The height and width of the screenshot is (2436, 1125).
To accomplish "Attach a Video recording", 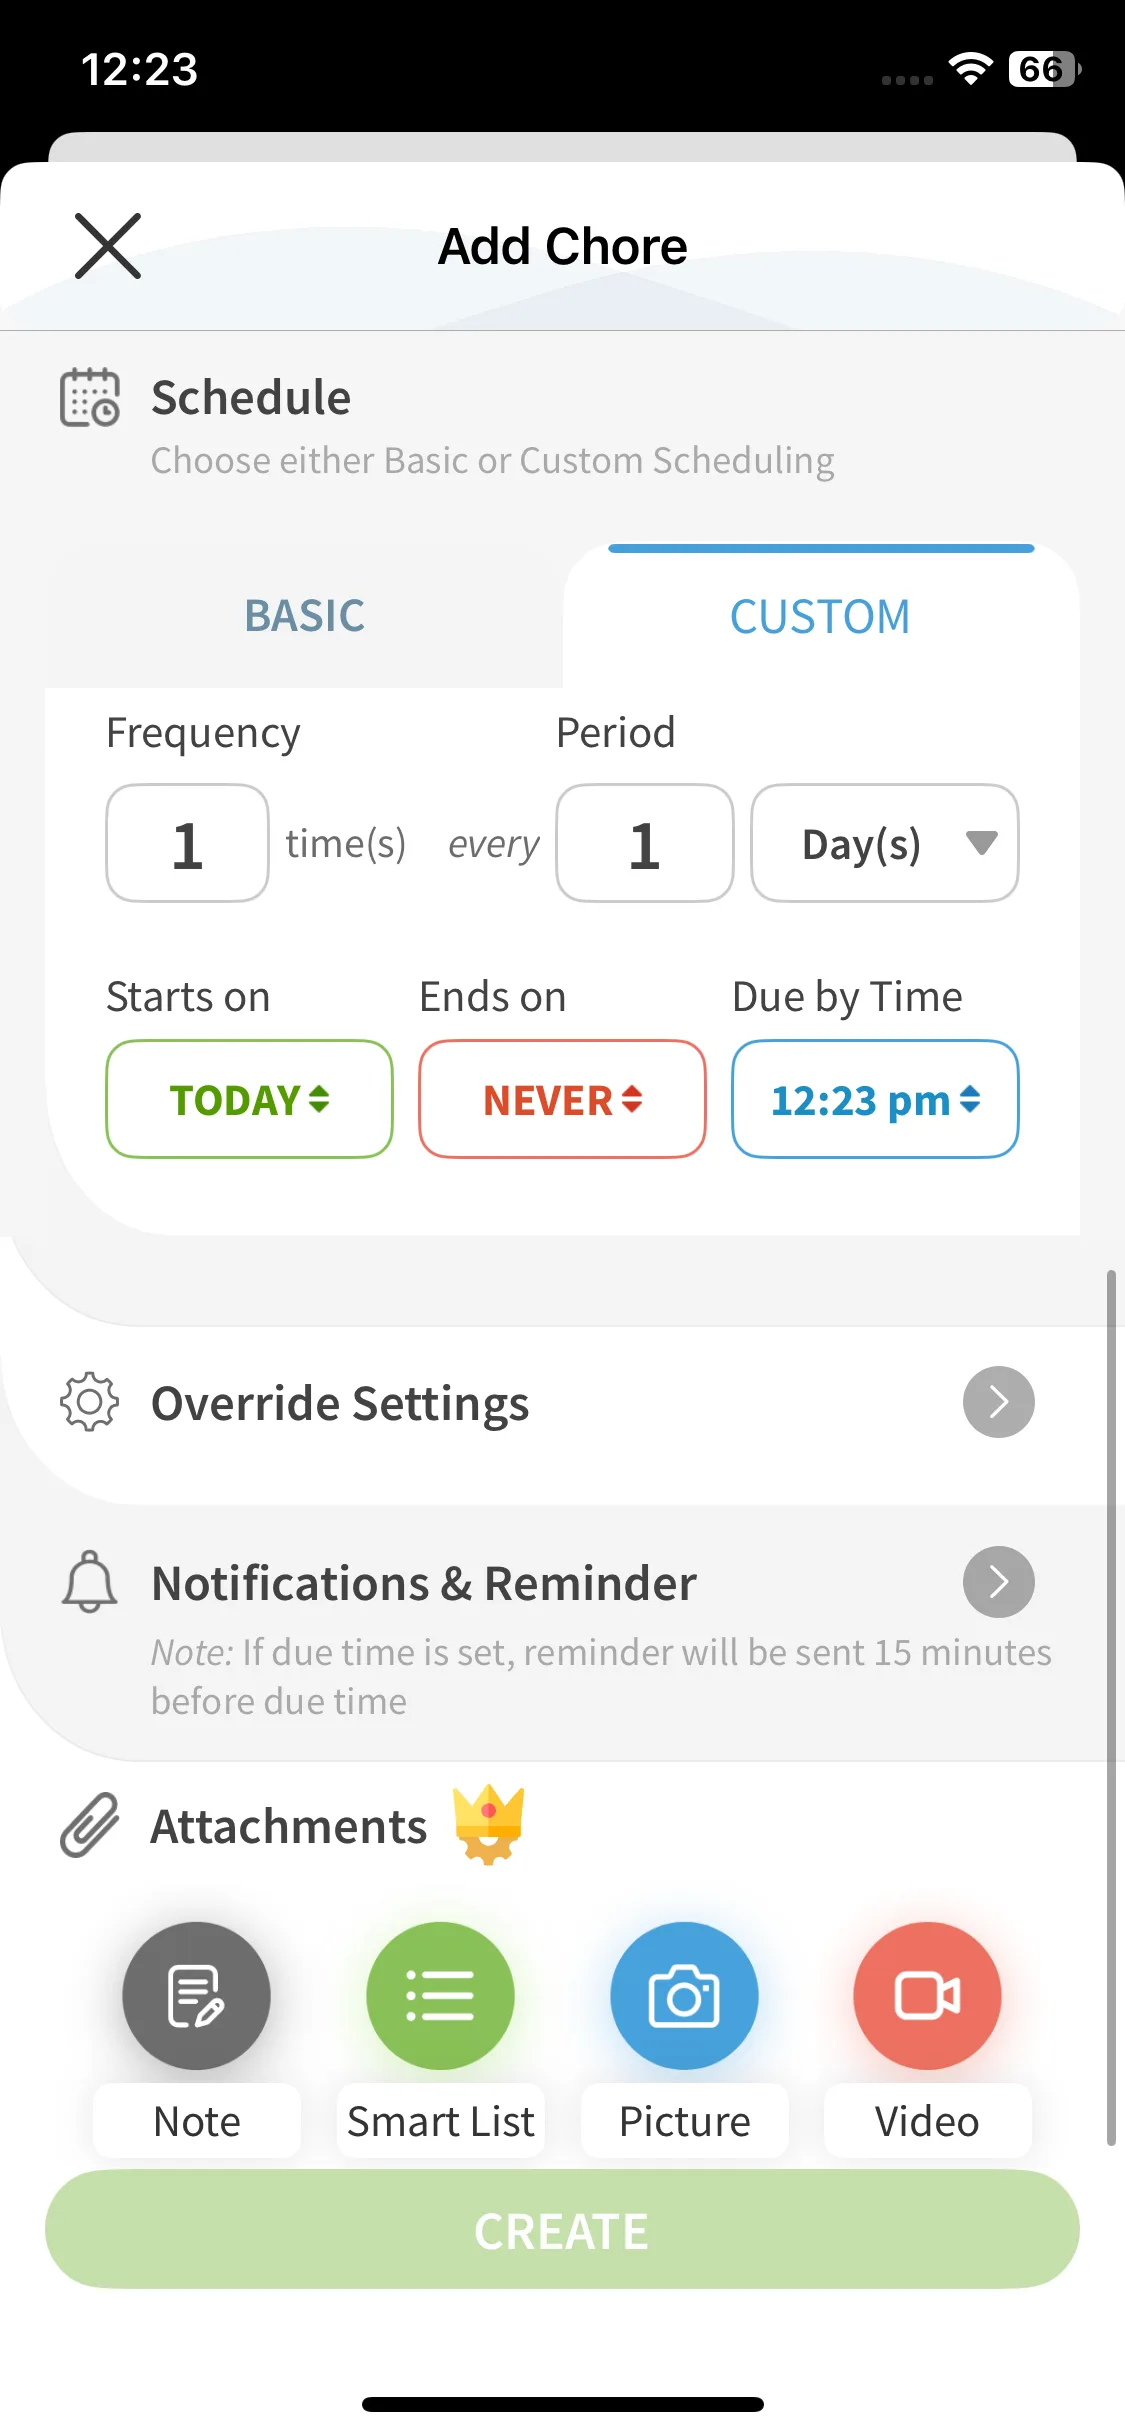I will click(x=927, y=1996).
